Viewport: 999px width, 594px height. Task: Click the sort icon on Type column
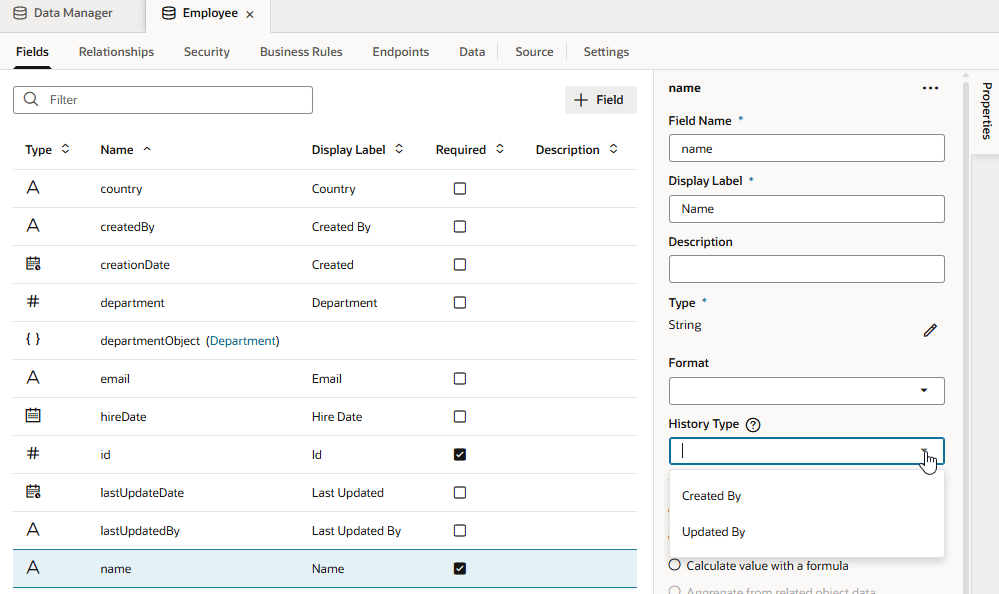[x=66, y=149]
